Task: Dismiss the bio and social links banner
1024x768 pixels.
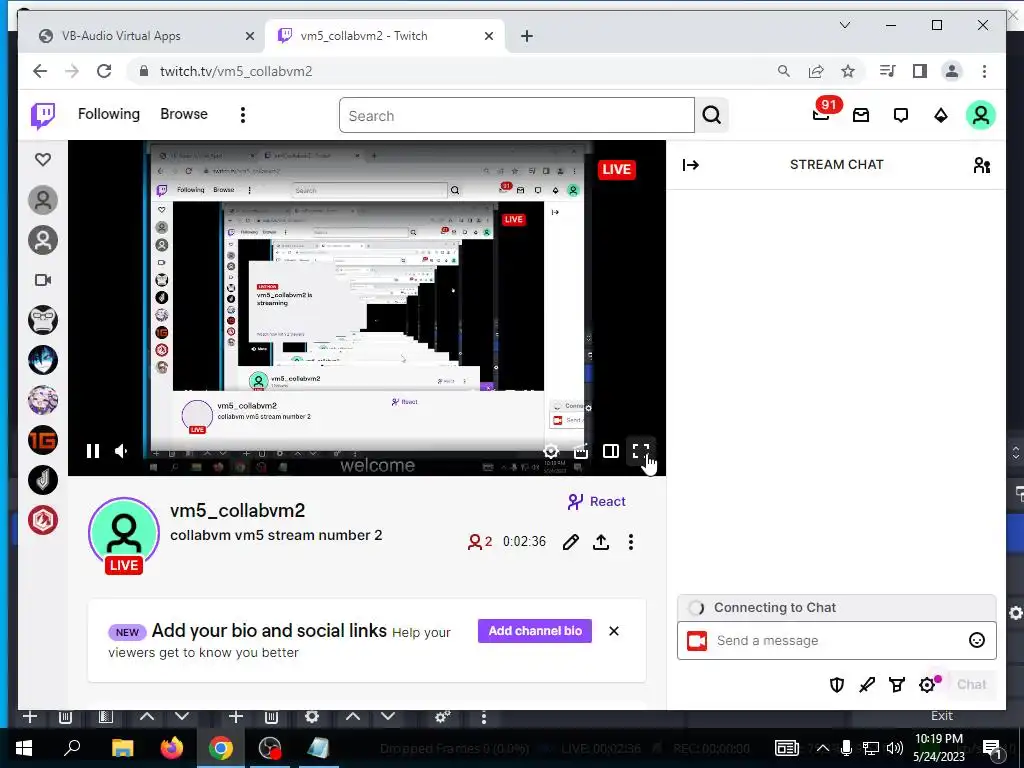Action: pos(614,631)
